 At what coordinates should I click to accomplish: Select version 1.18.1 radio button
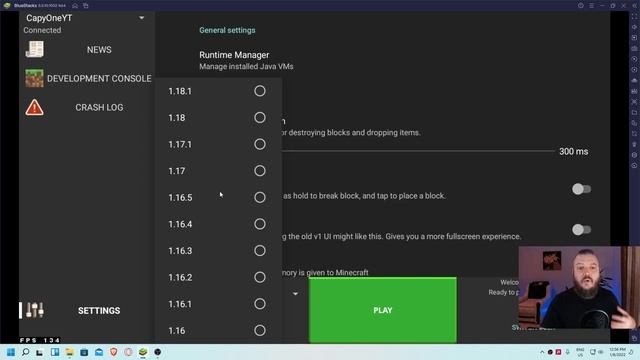(260, 91)
